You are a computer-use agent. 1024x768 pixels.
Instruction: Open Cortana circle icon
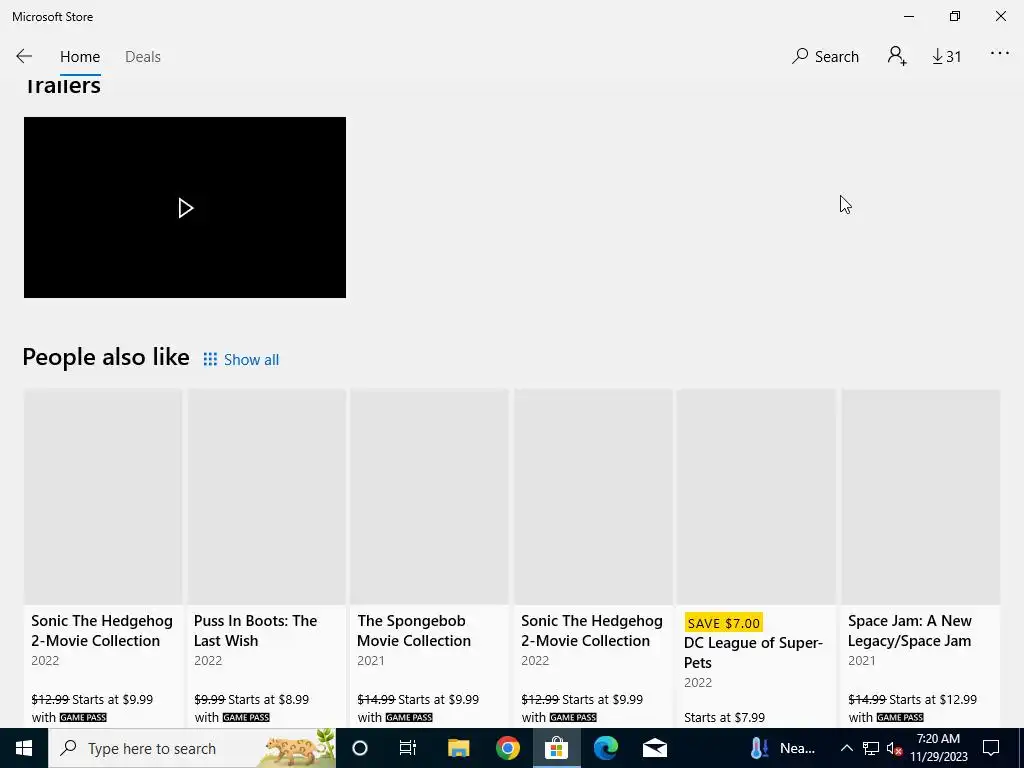(x=360, y=748)
